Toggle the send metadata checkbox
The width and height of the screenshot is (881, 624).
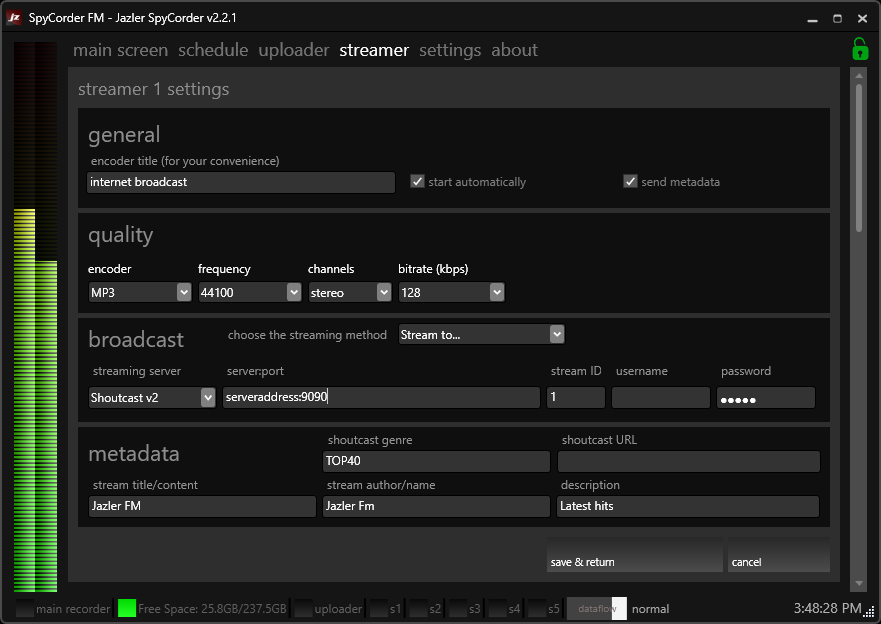pyautogui.click(x=630, y=181)
